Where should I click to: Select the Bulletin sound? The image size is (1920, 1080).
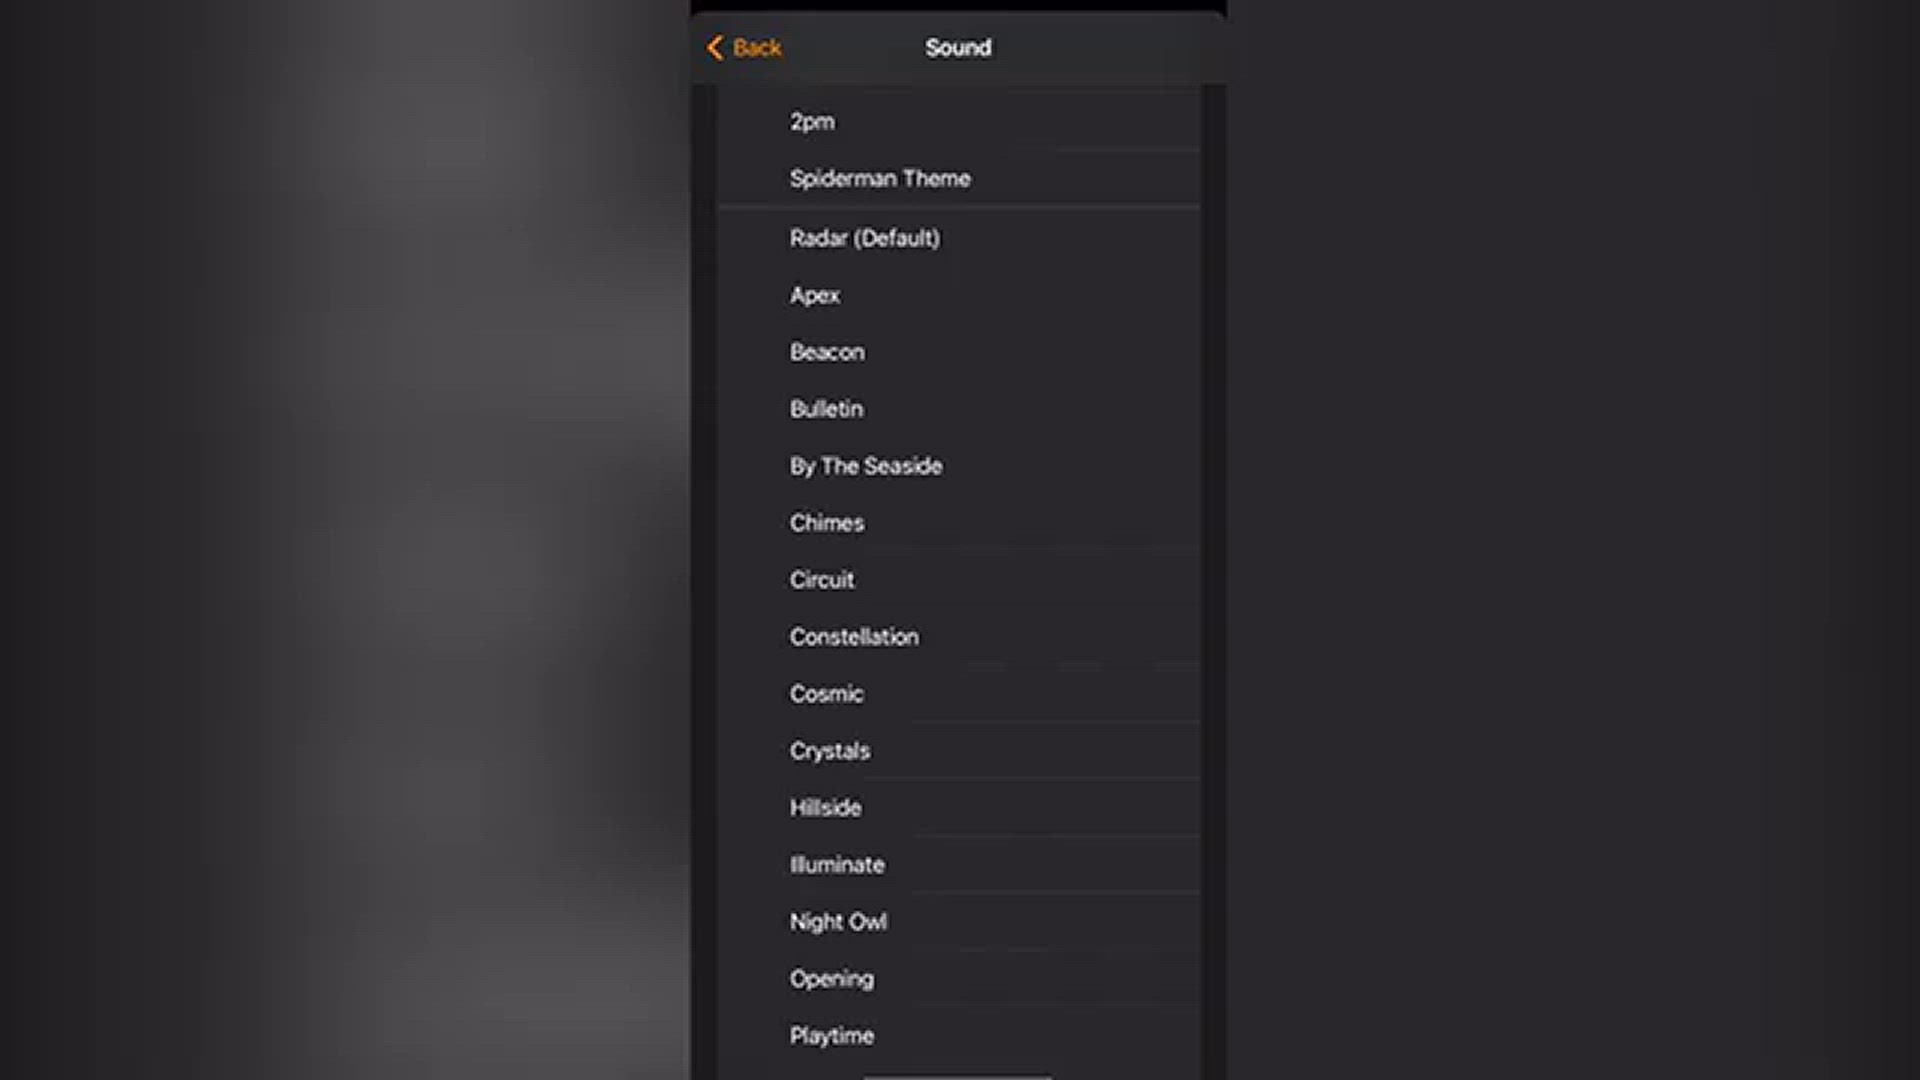pyautogui.click(x=958, y=409)
